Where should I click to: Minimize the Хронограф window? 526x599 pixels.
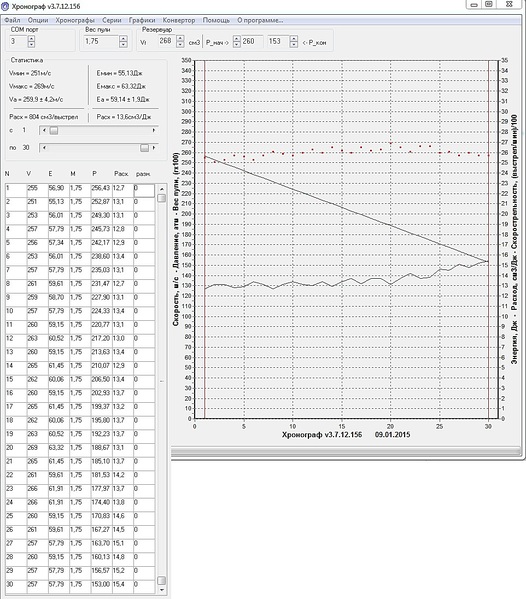point(474,5)
